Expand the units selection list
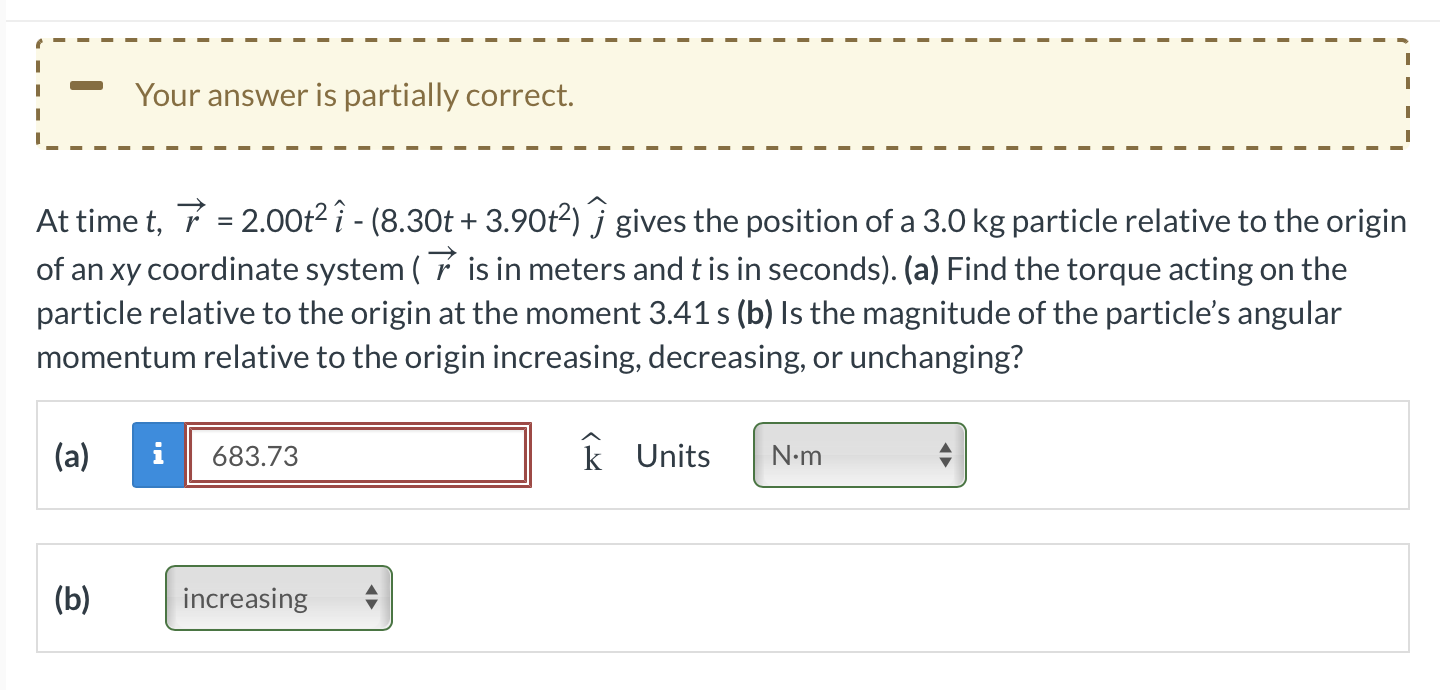This screenshot has width=1440, height=690. [860, 455]
